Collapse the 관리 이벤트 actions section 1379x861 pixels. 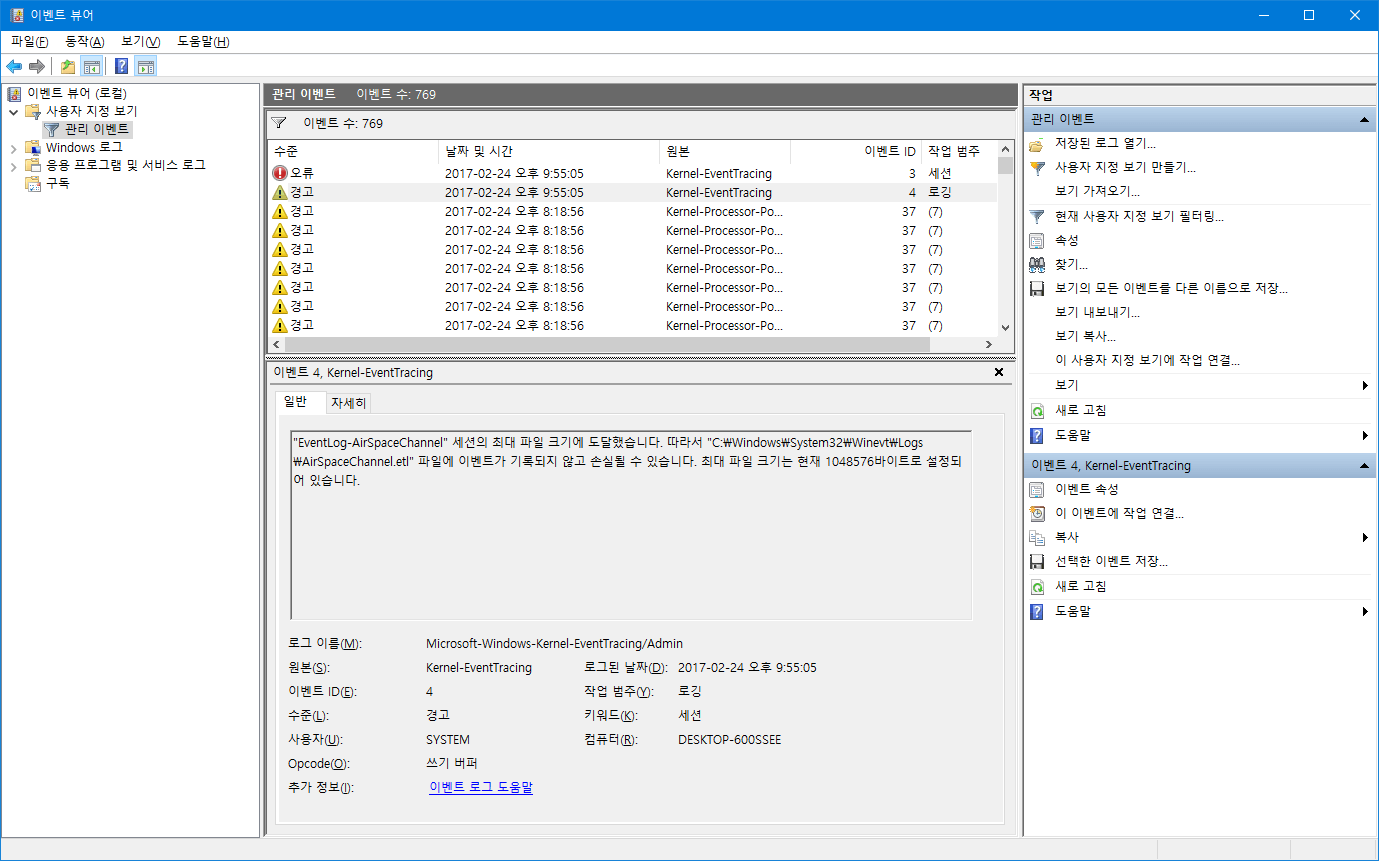(1365, 119)
